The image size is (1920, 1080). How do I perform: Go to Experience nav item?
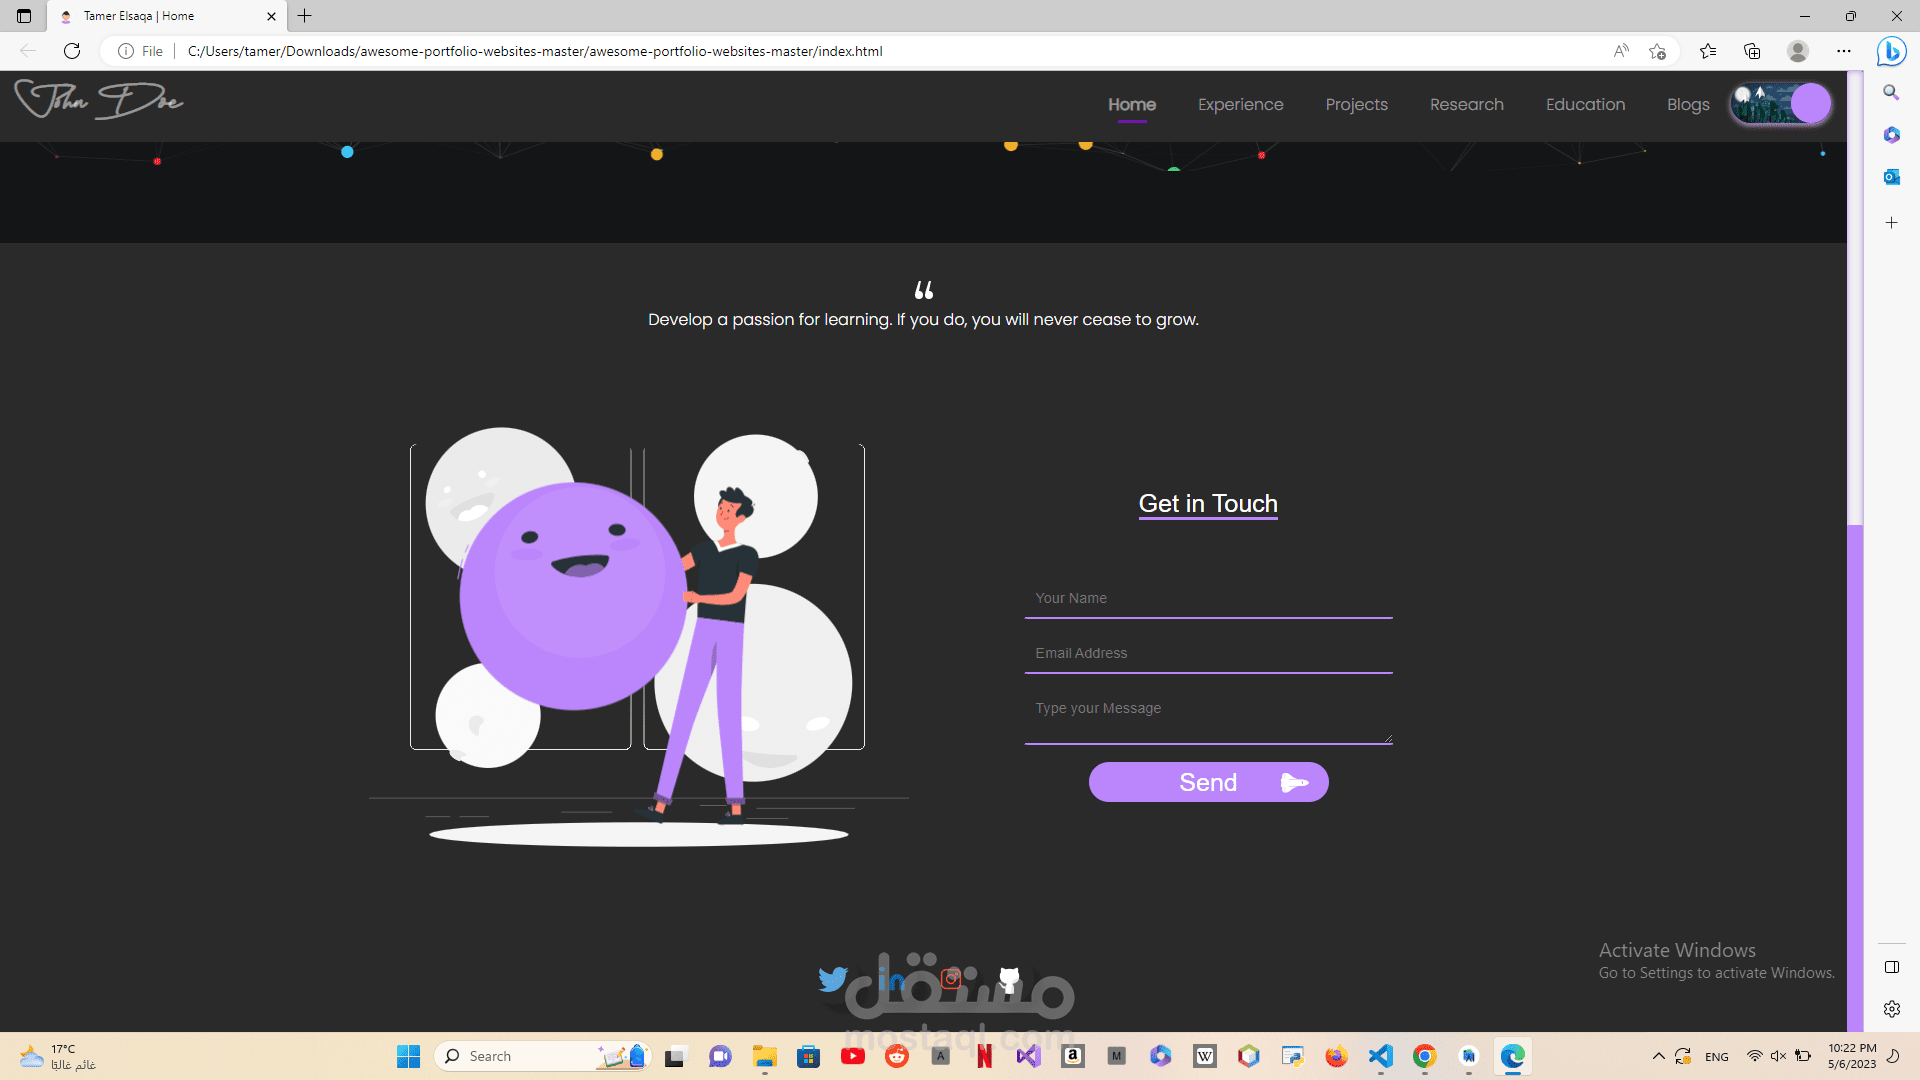pyautogui.click(x=1240, y=104)
